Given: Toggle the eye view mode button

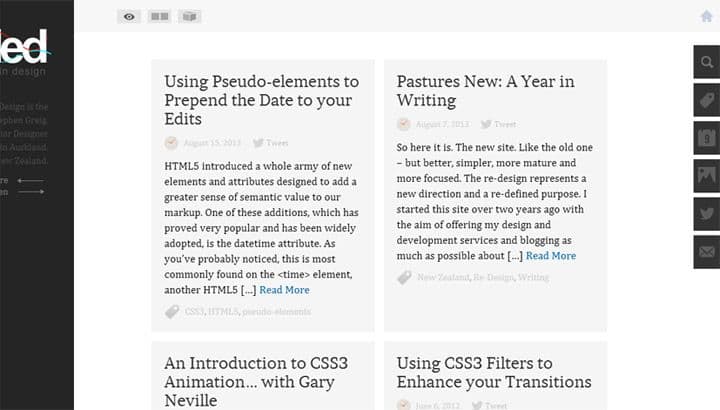Looking at the screenshot, I should tap(129, 16).
